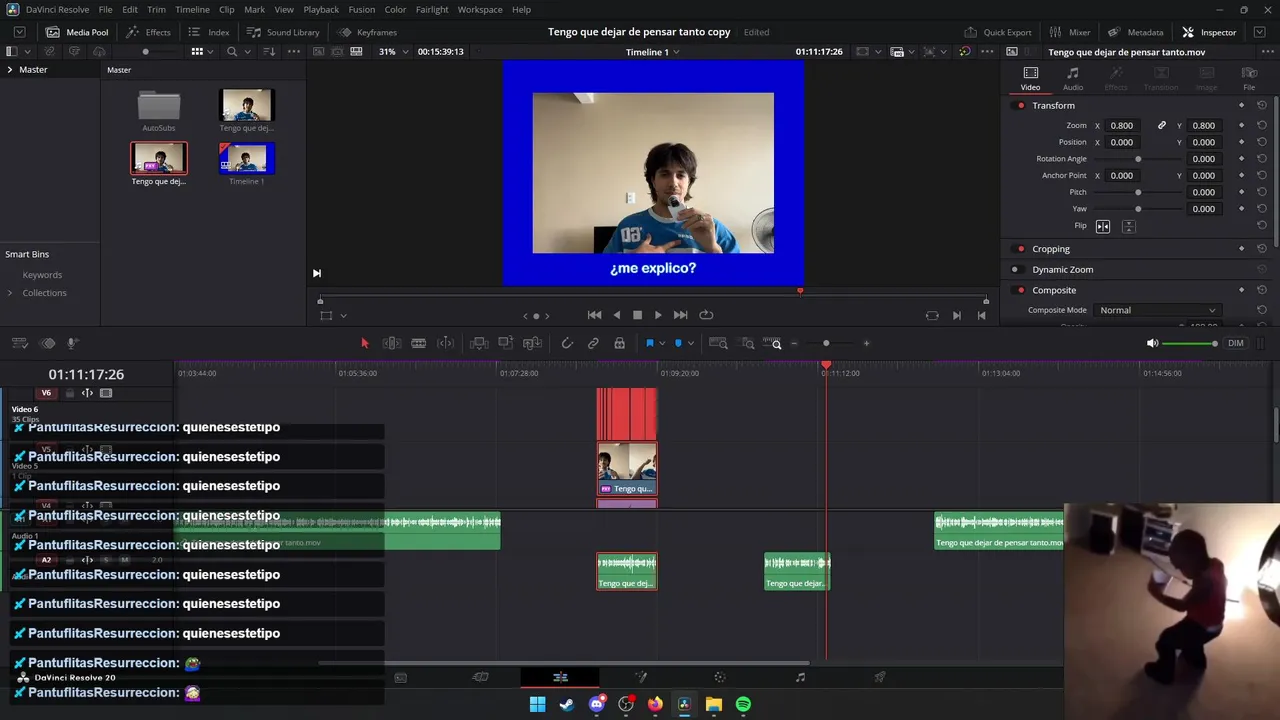This screenshot has width=1280, height=720.
Task: Open the Sound Library panel
Action: [x=283, y=32]
